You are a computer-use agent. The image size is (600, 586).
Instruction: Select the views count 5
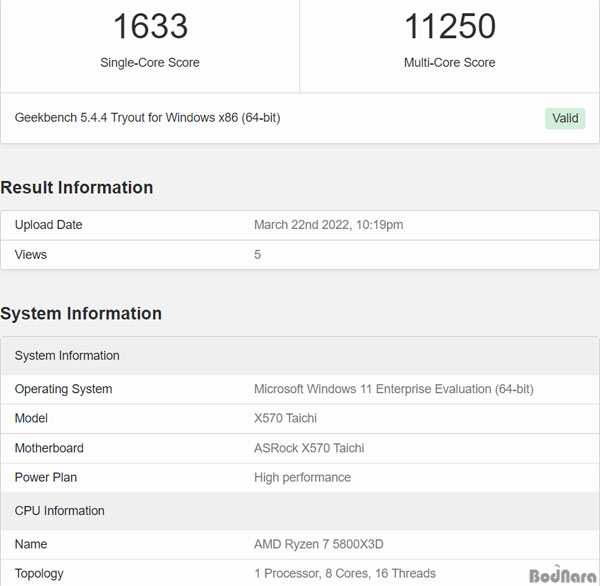point(258,255)
